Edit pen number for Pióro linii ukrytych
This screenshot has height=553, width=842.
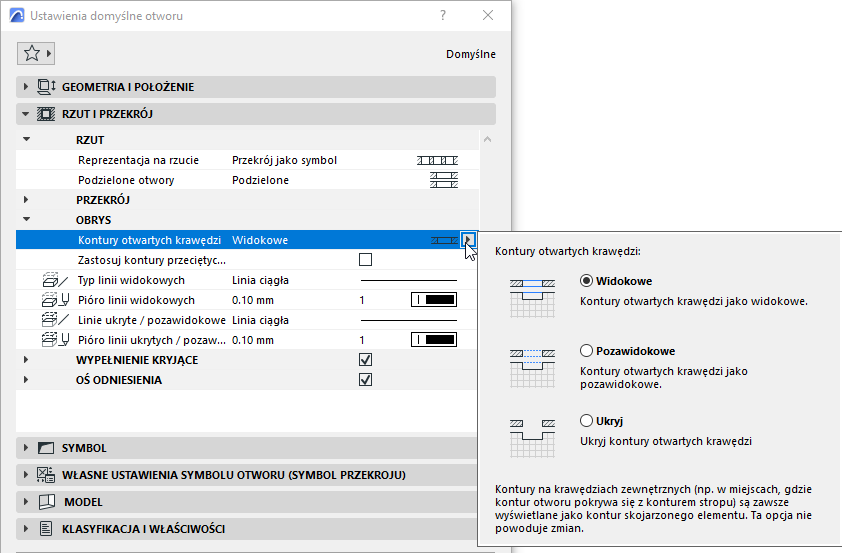[362, 340]
